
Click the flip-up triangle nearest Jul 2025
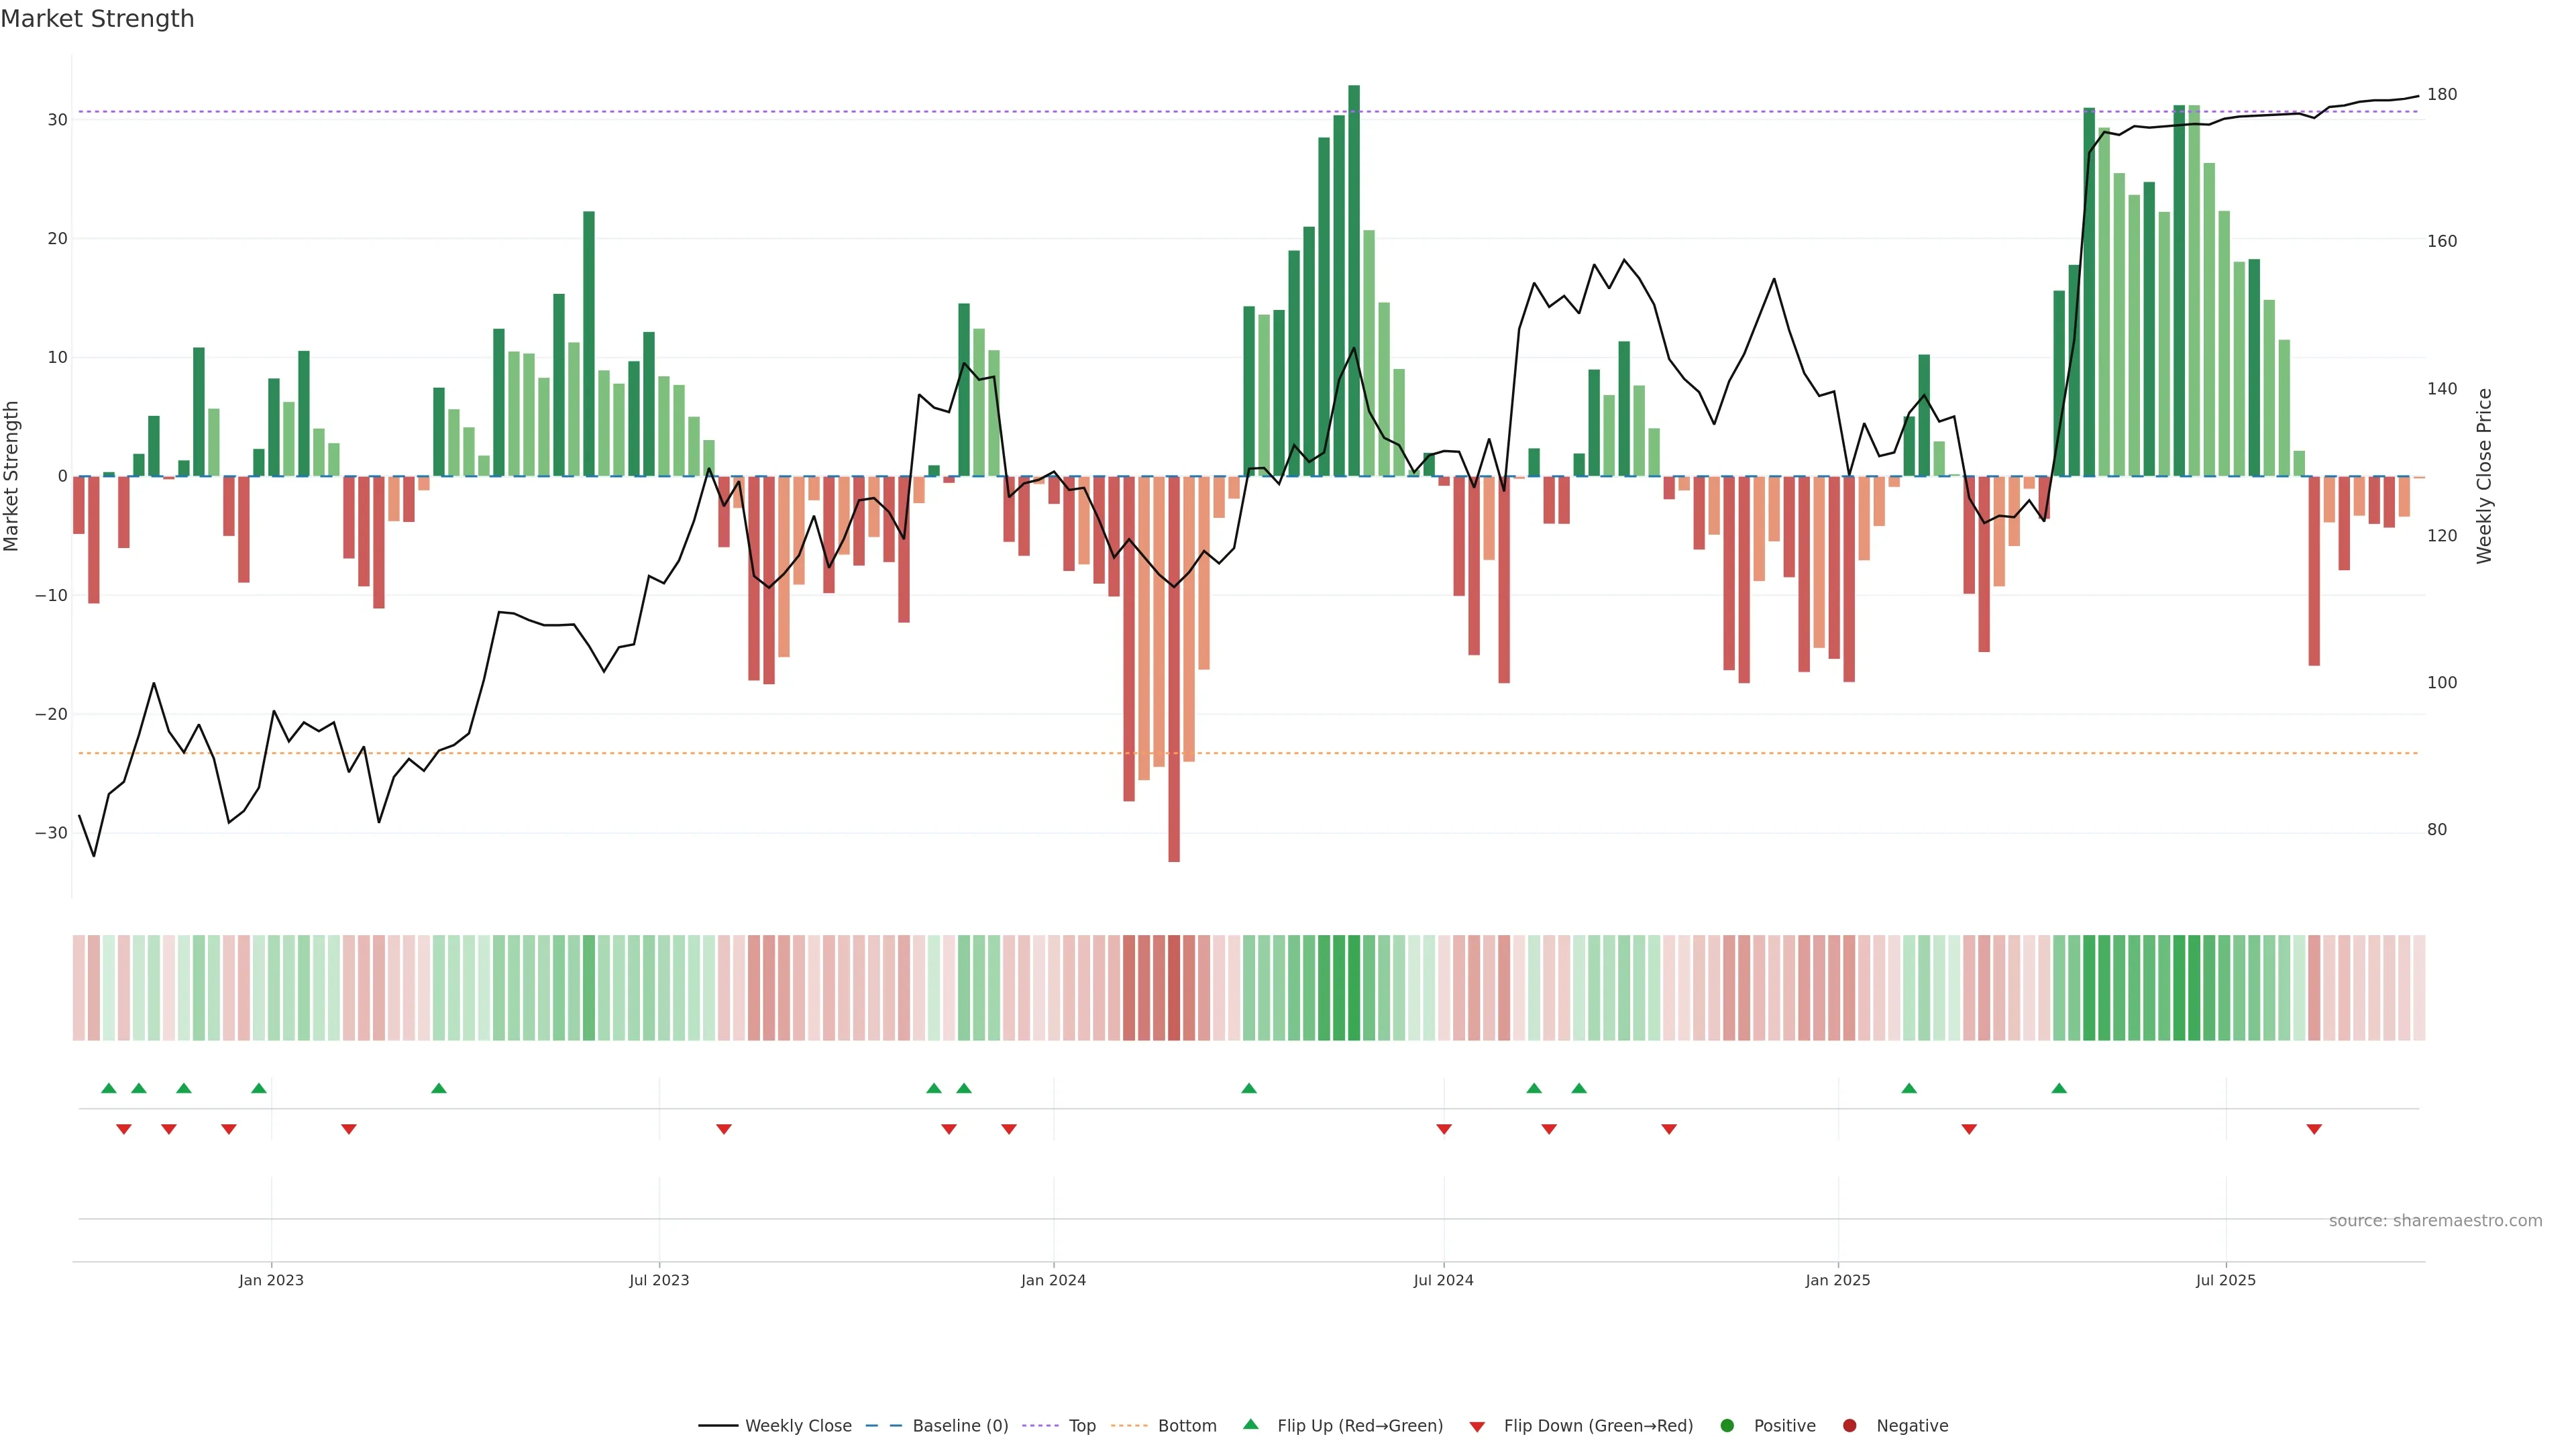pos(2059,1088)
